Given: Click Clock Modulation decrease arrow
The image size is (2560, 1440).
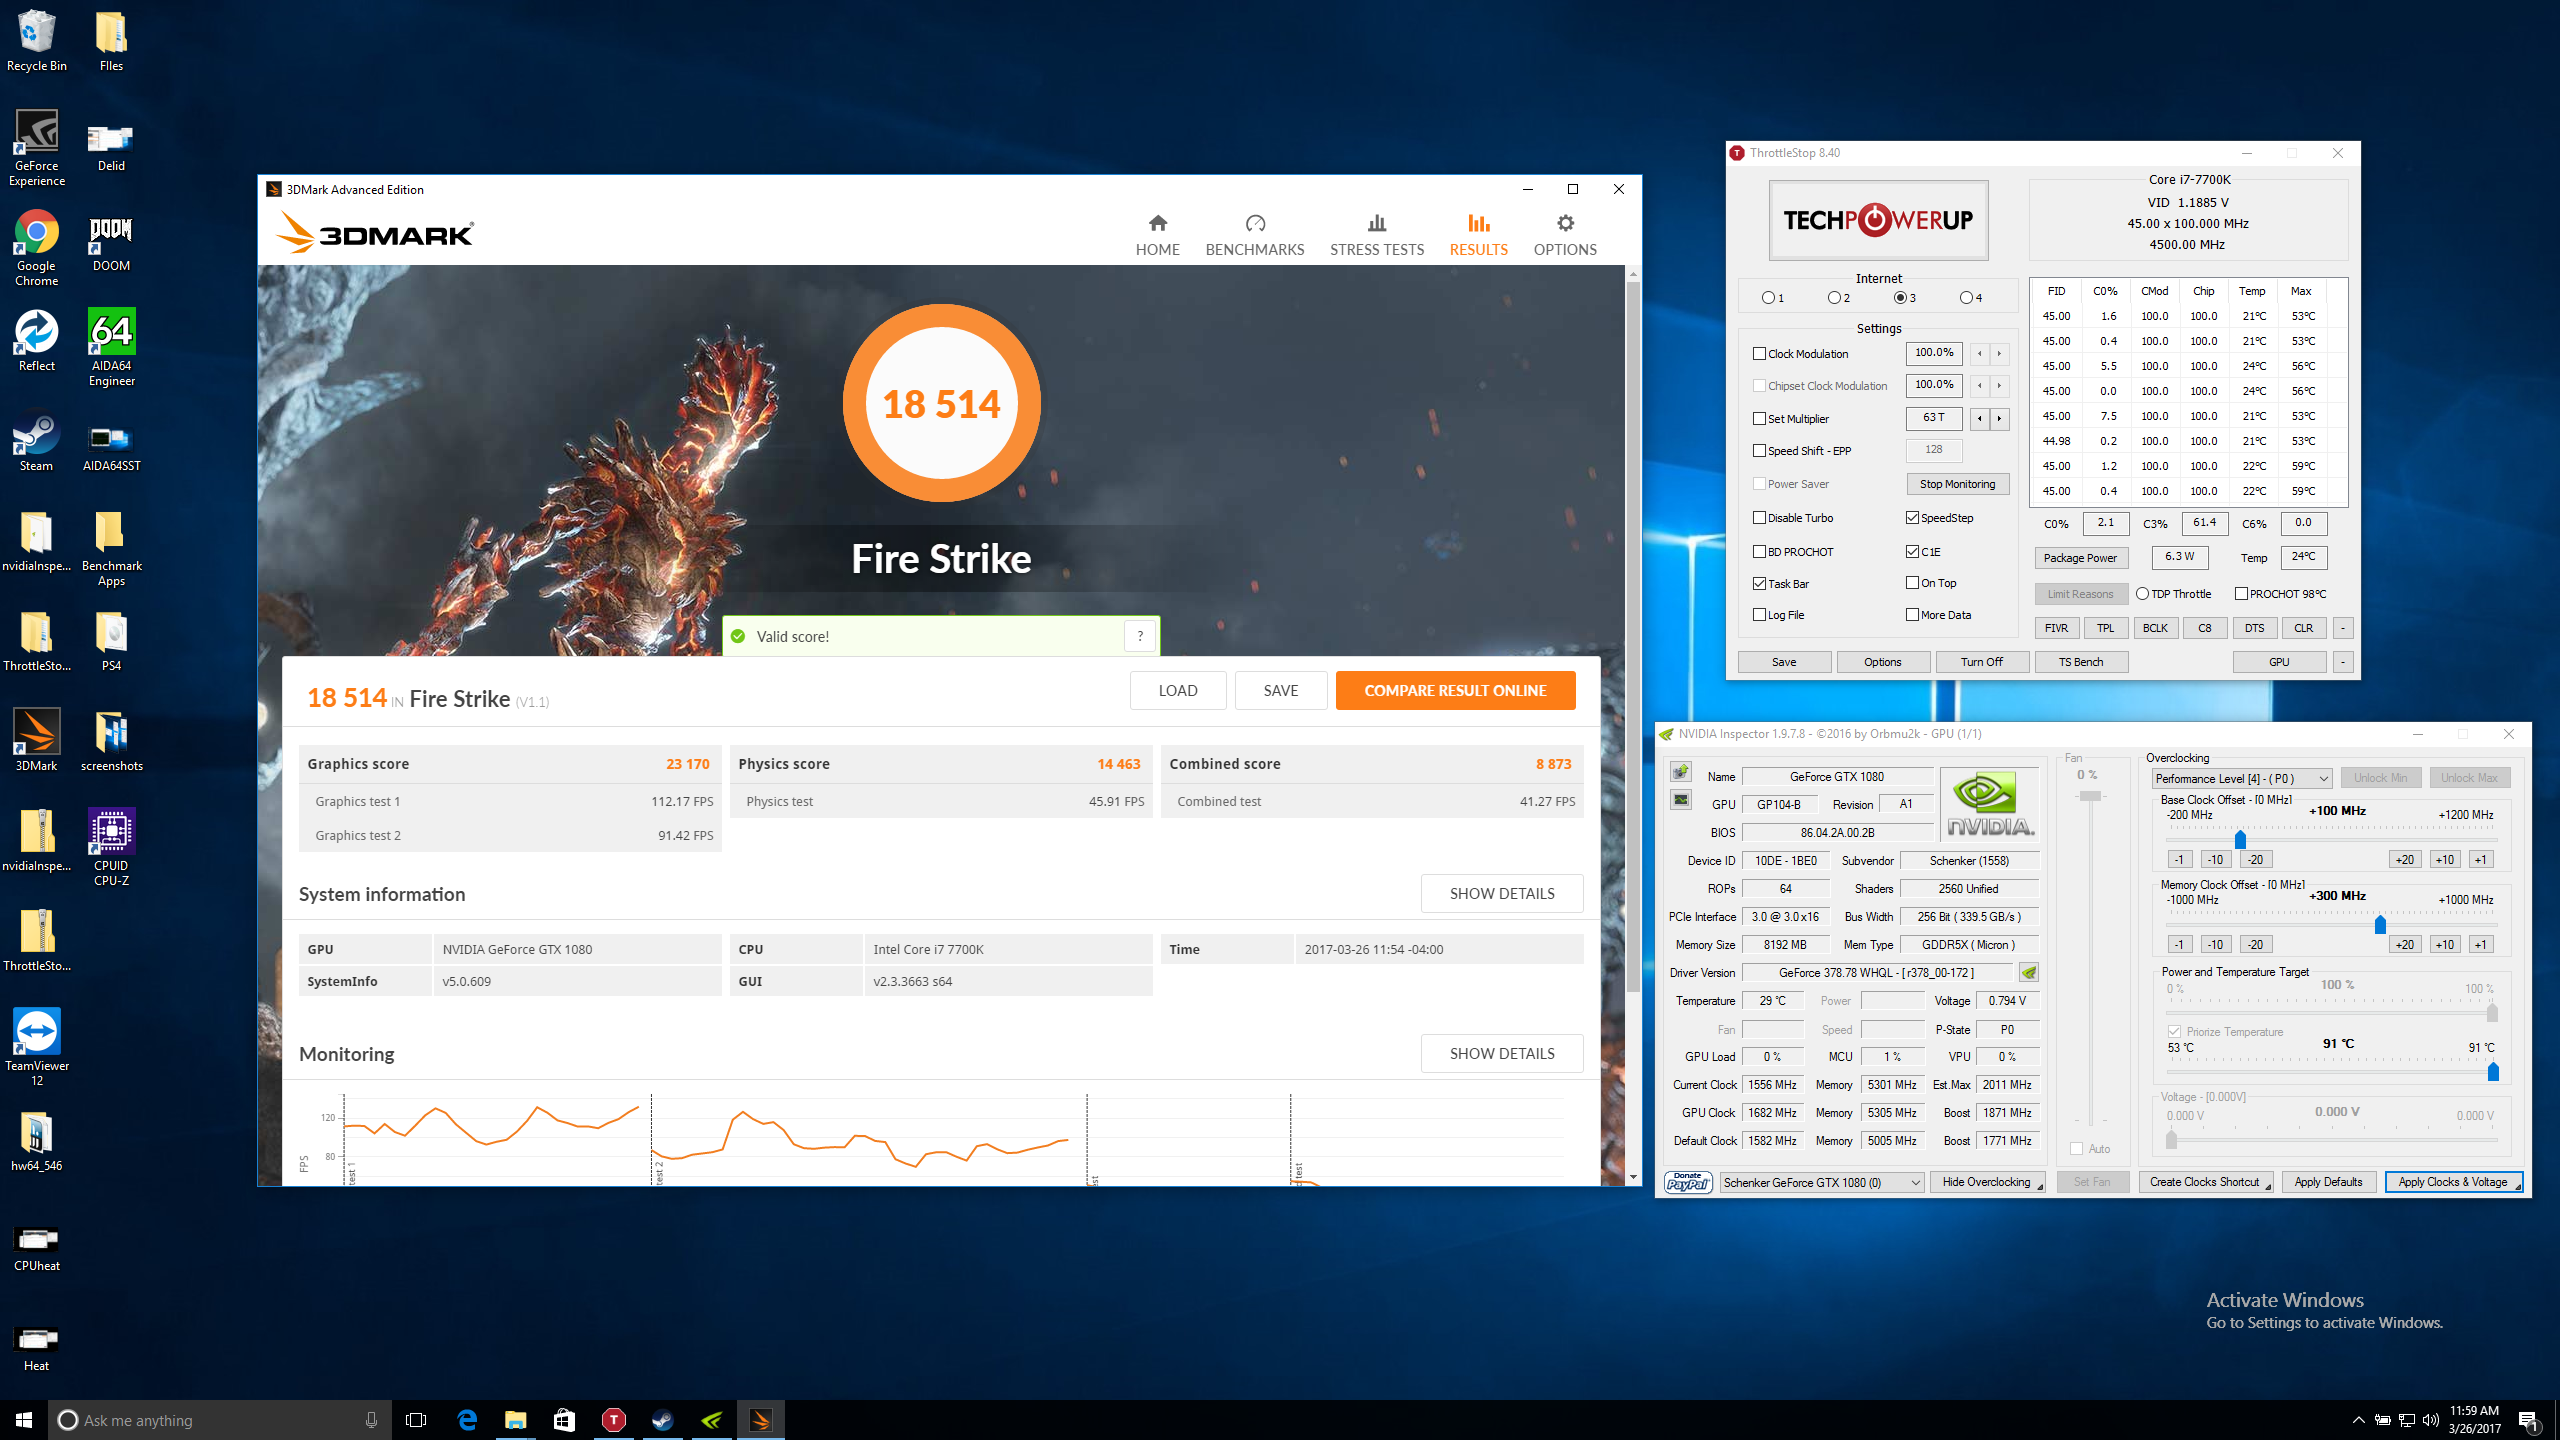Looking at the screenshot, I should [1979, 354].
